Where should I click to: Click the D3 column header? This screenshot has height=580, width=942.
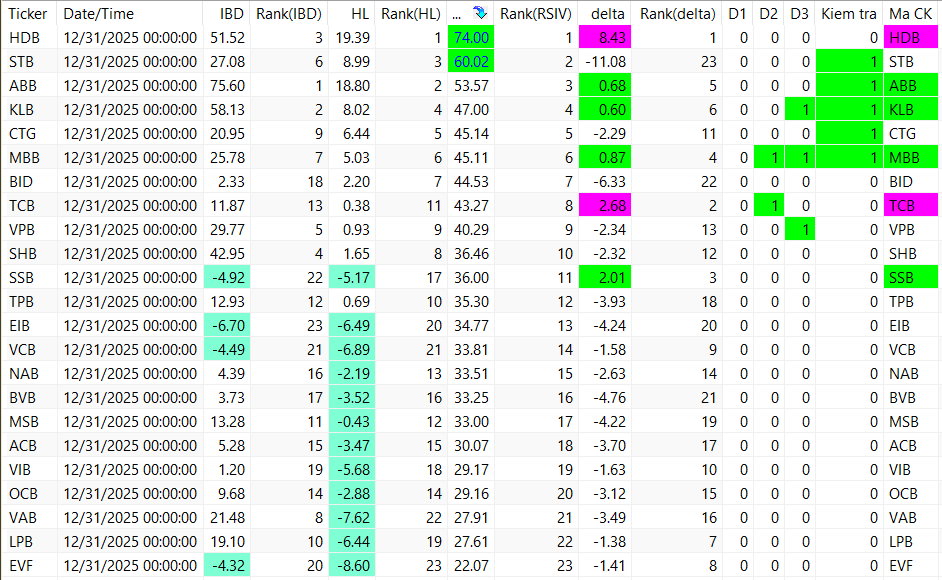[x=800, y=13]
